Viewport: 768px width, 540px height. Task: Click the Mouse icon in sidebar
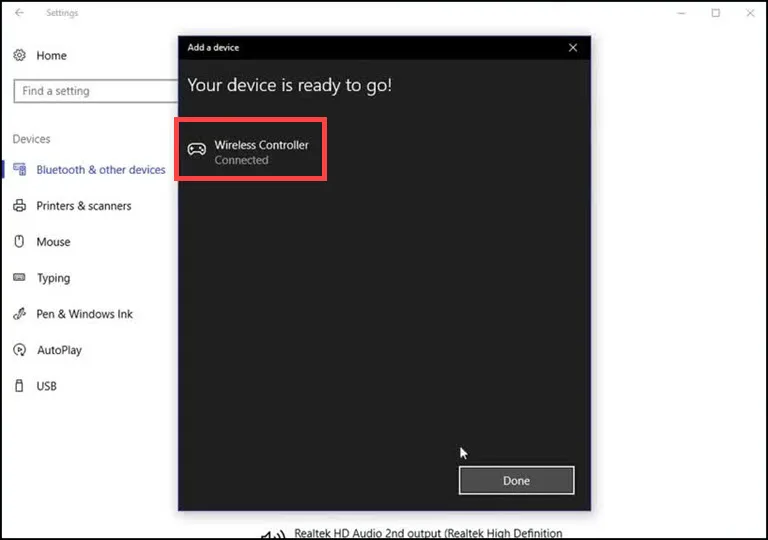click(x=19, y=242)
